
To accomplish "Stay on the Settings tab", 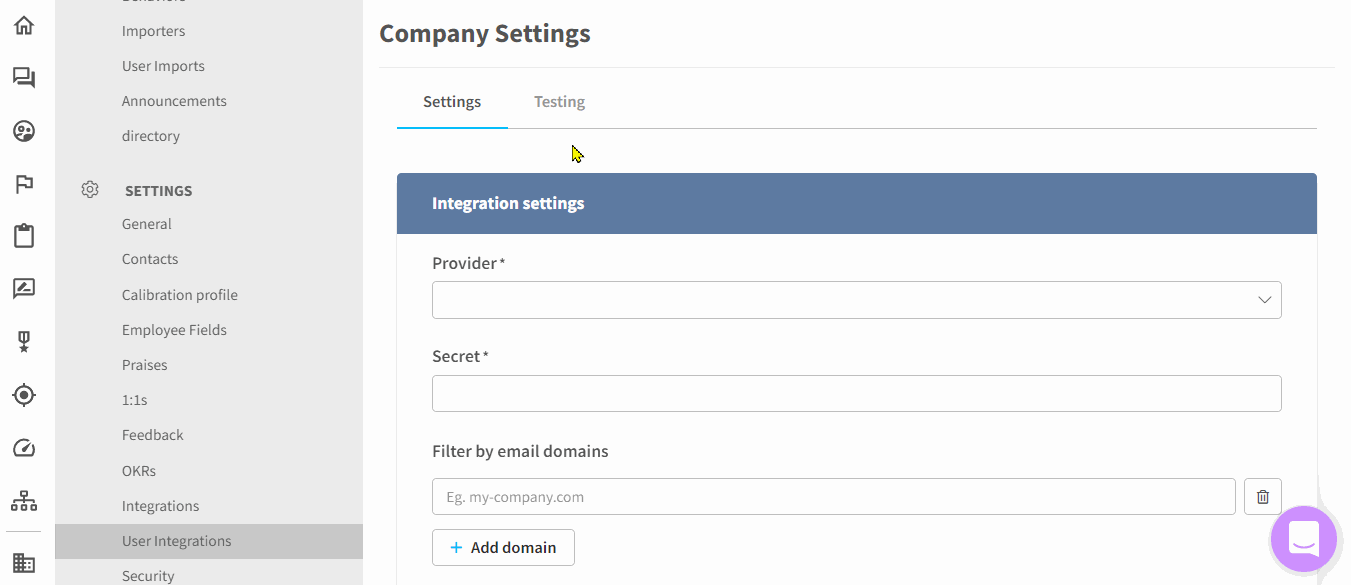I will pyautogui.click(x=451, y=101).
